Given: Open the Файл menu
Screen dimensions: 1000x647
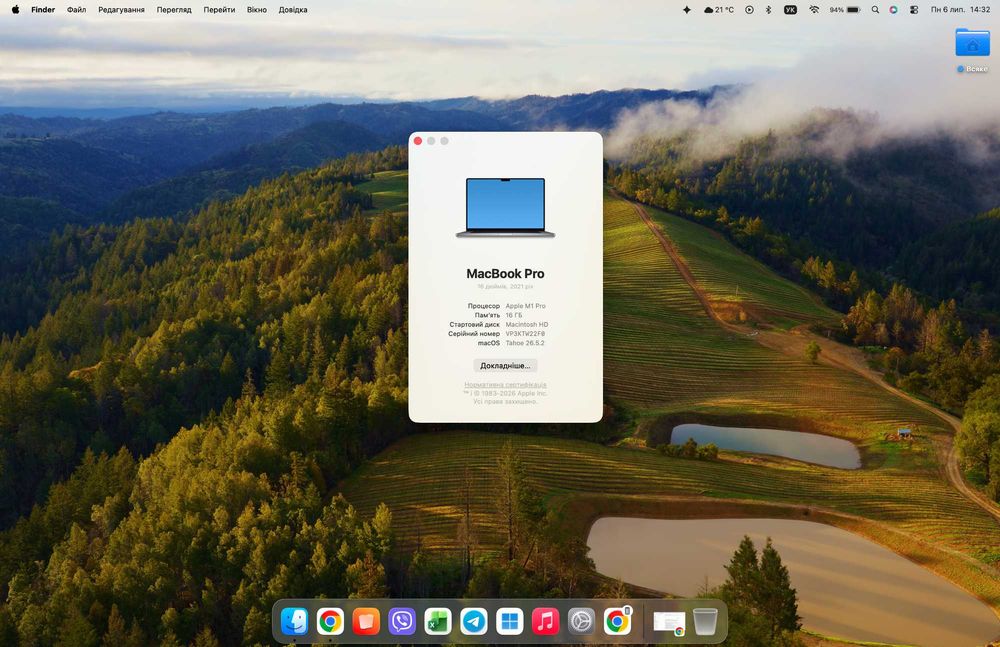Looking at the screenshot, I should click(x=77, y=10).
